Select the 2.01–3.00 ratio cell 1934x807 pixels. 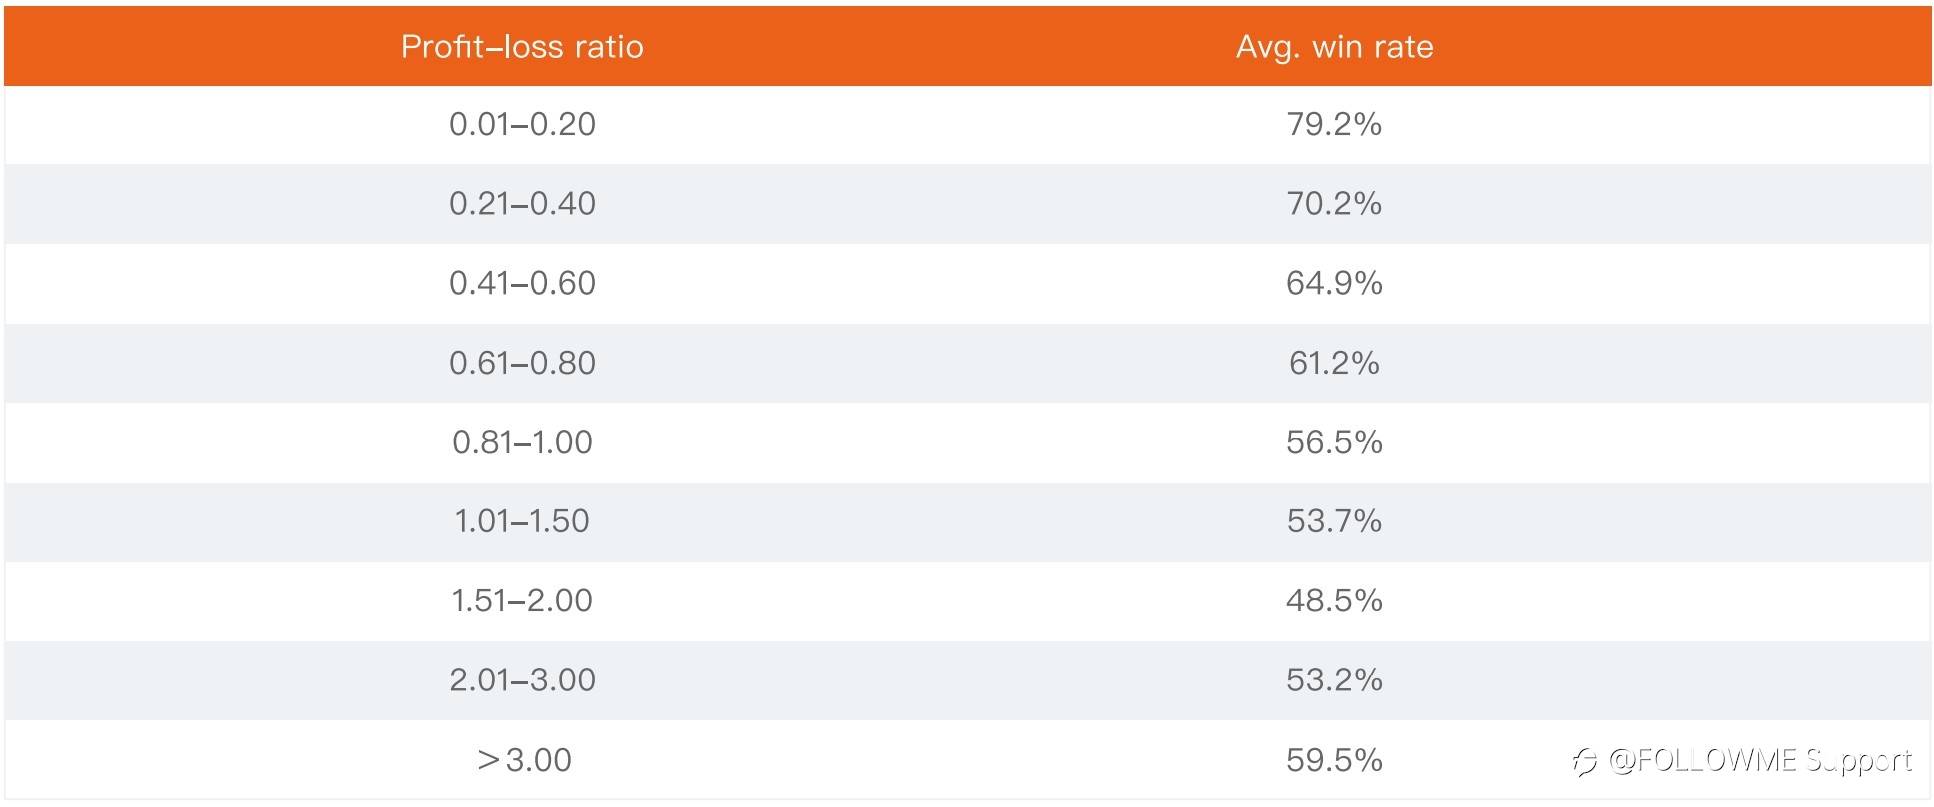pos(522,680)
